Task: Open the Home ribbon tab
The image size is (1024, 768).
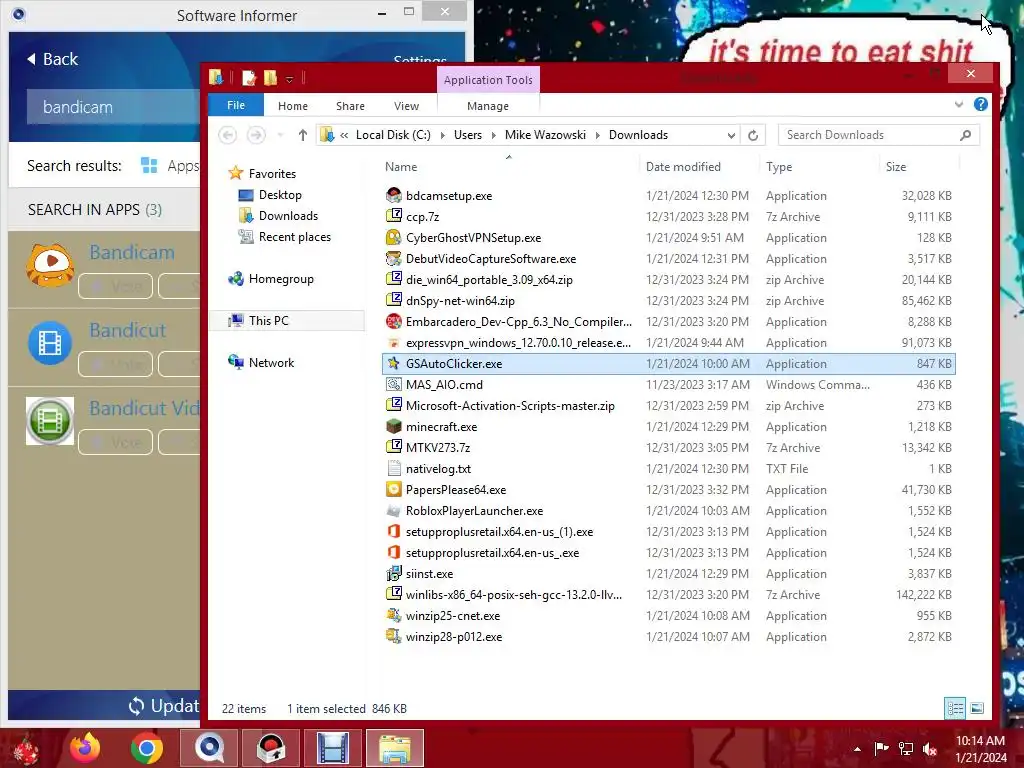Action: pos(293,106)
